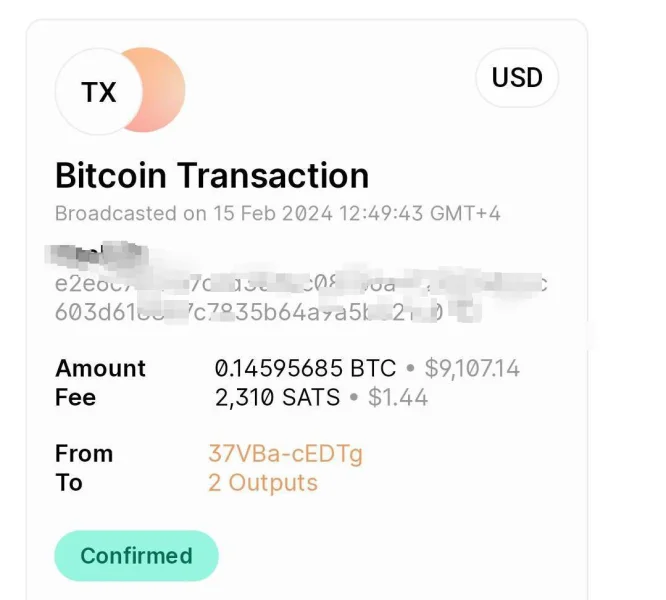Click the broadcast date and time text
Viewport: 666px width, 600px height.
[278, 213]
